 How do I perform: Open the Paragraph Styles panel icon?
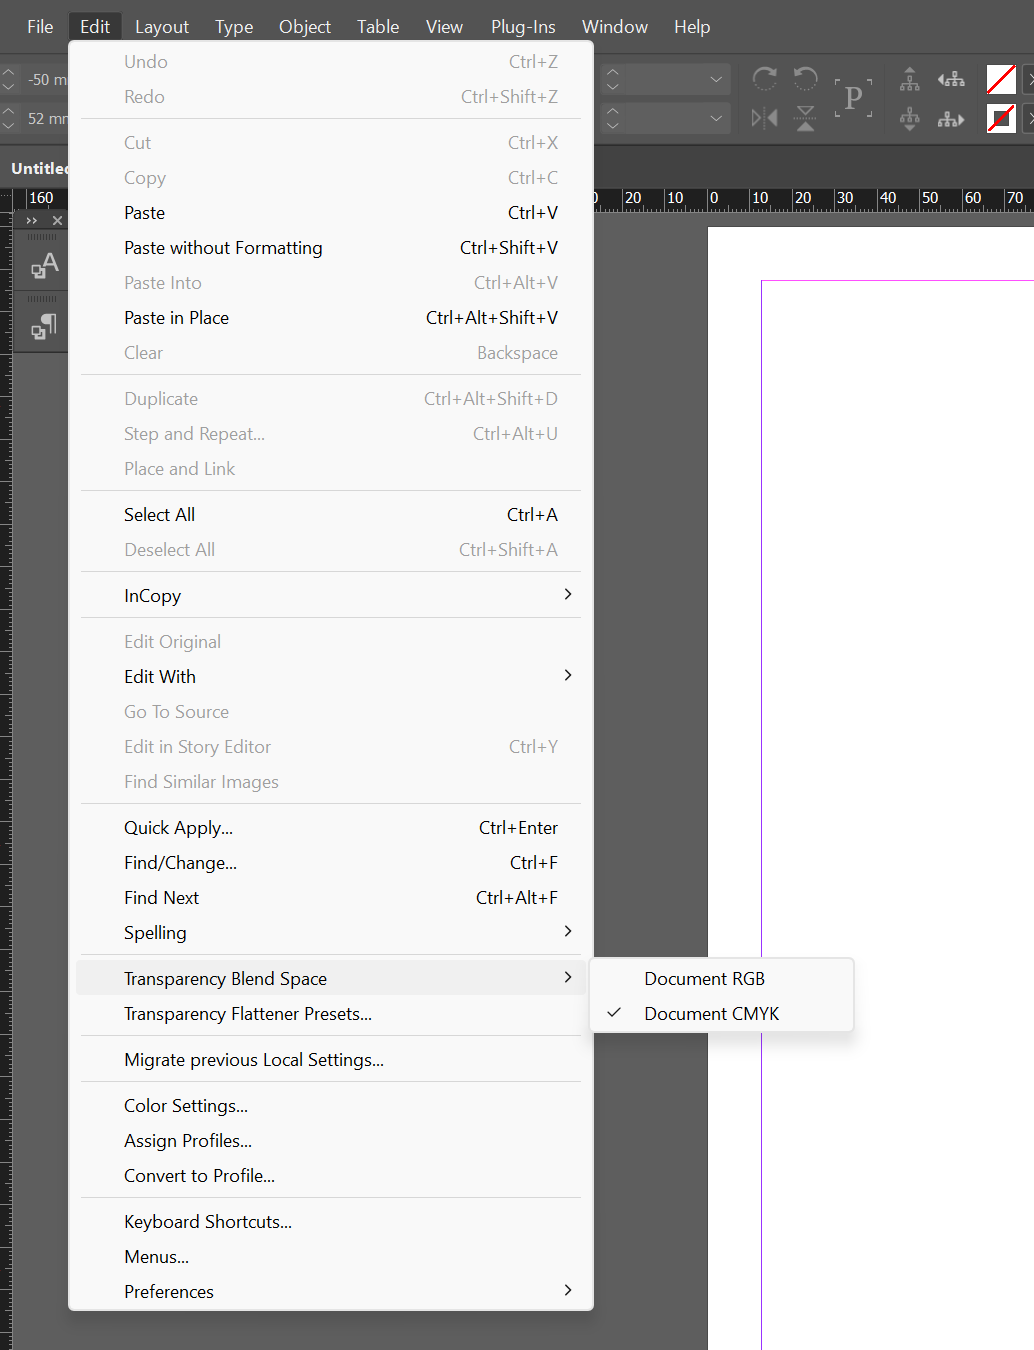click(x=44, y=326)
